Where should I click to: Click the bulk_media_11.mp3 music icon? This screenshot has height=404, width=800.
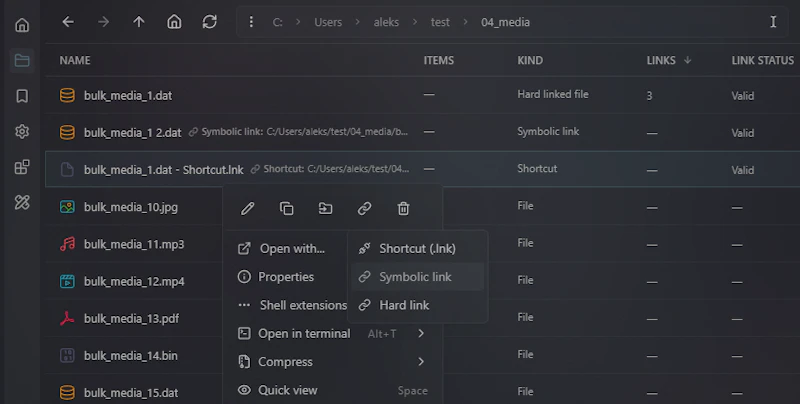(x=67, y=244)
